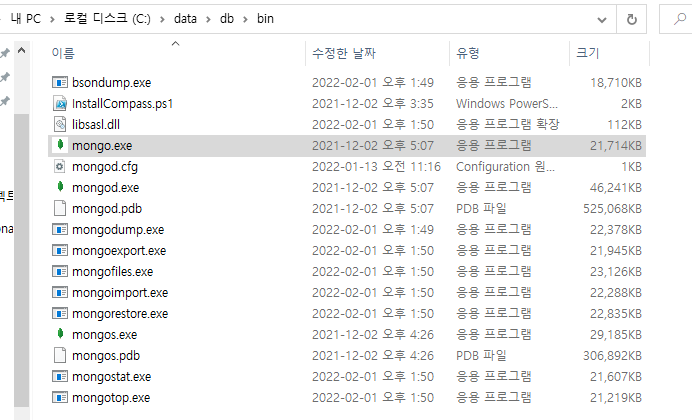Screen dimensions: 692x420
Task: Click the mongofiles.exe application icon
Action: (x=60, y=271)
